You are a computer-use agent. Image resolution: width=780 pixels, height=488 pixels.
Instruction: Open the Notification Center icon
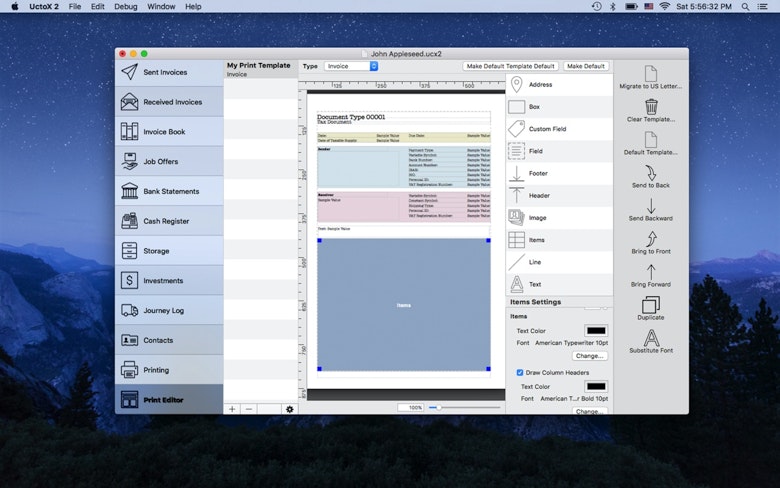point(762,6)
